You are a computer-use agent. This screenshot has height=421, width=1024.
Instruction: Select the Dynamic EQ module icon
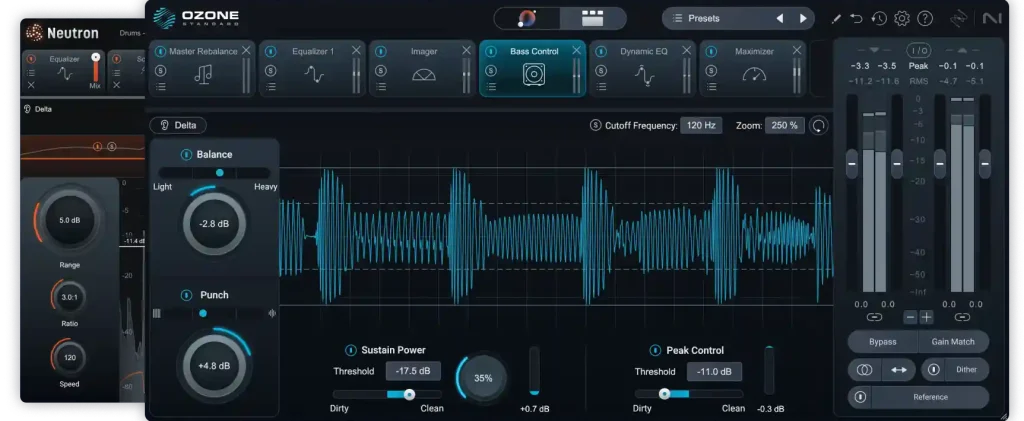(644, 75)
